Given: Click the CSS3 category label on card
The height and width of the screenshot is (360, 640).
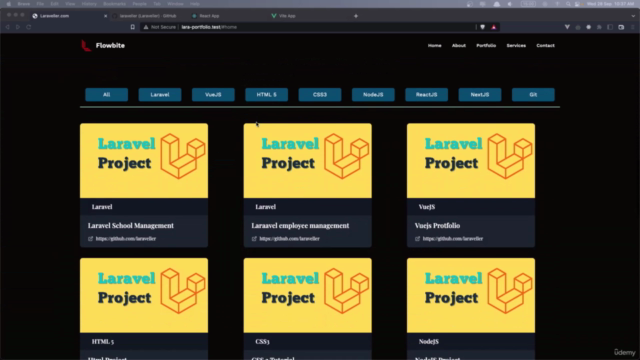Looking at the screenshot, I should click(x=262, y=342).
